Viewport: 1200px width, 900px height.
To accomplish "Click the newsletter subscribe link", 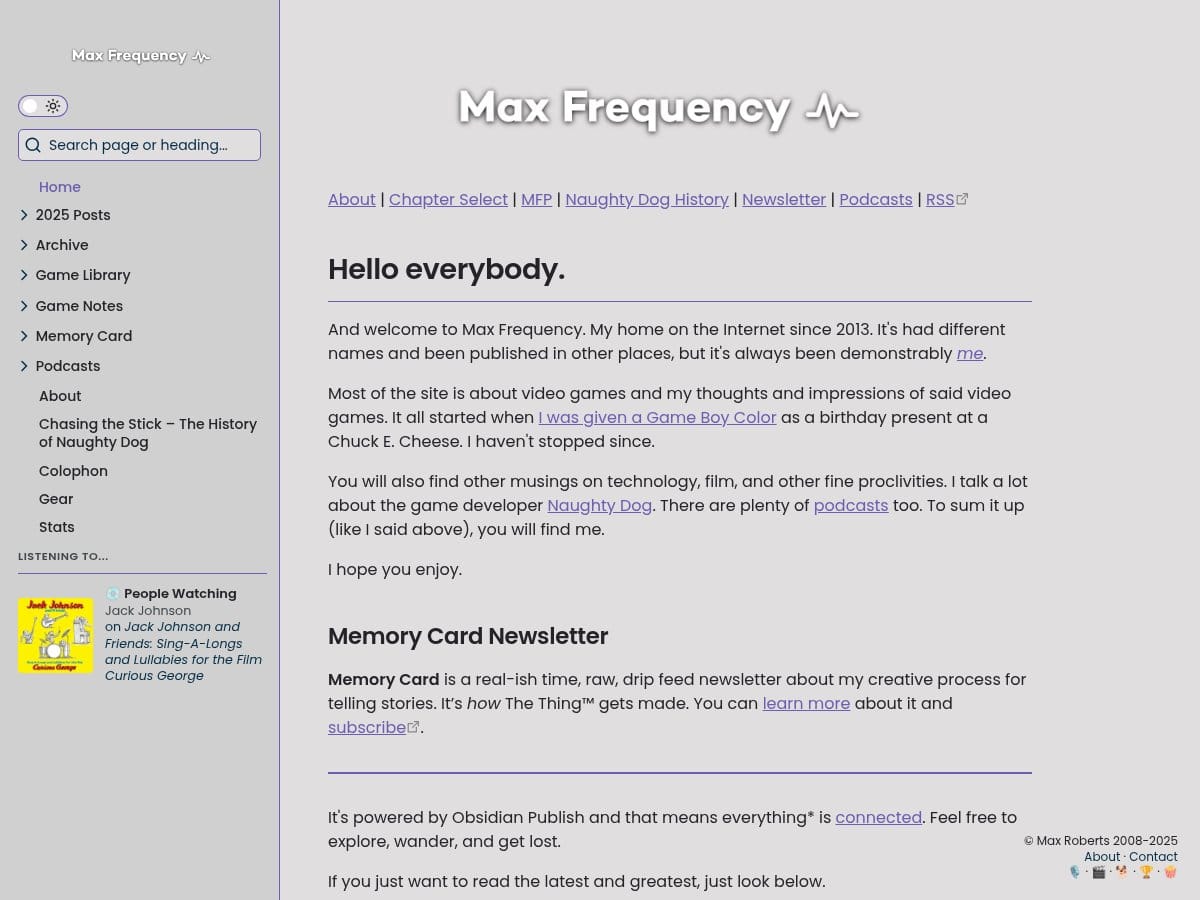I will pos(367,727).
